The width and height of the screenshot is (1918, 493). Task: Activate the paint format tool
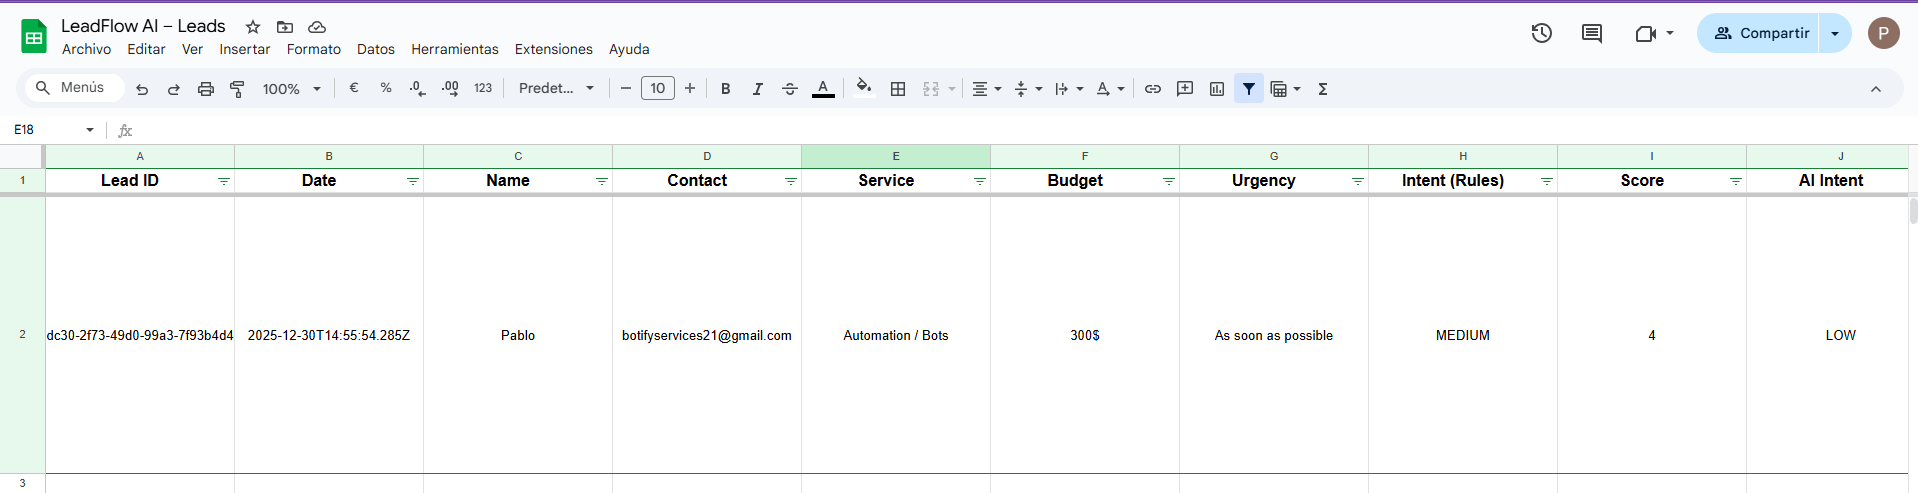click(238, 89)
